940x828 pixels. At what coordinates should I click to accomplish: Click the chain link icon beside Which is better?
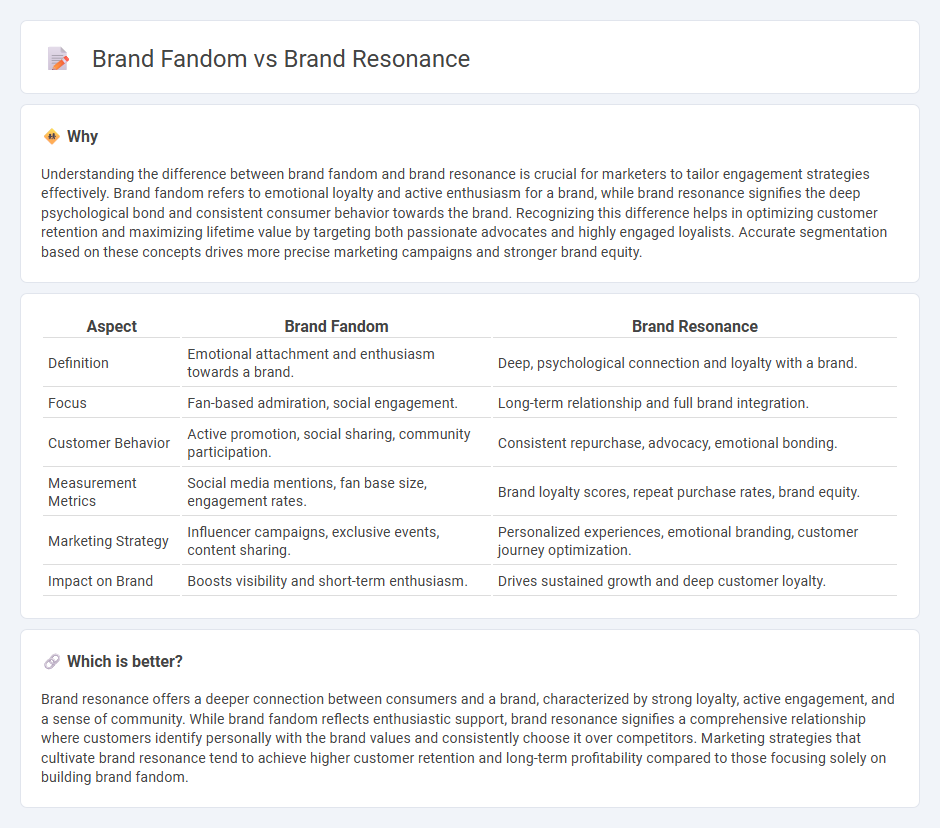[52, 661]
